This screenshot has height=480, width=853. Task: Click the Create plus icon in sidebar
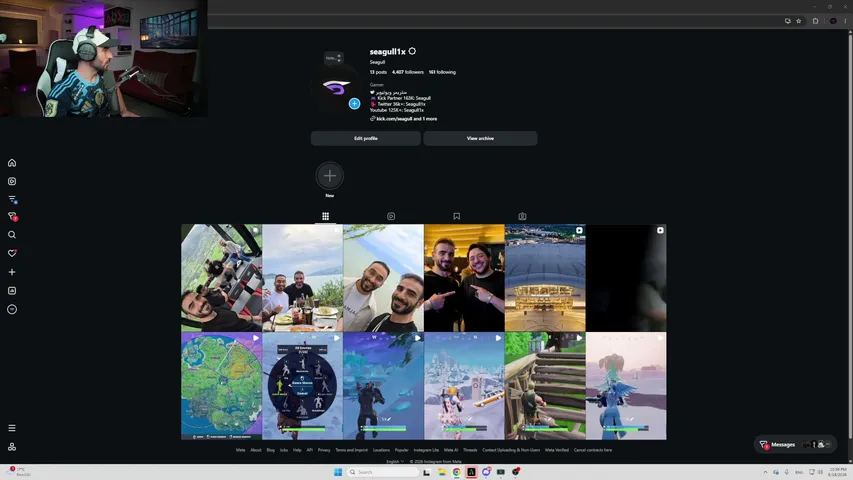coord(12,272)
